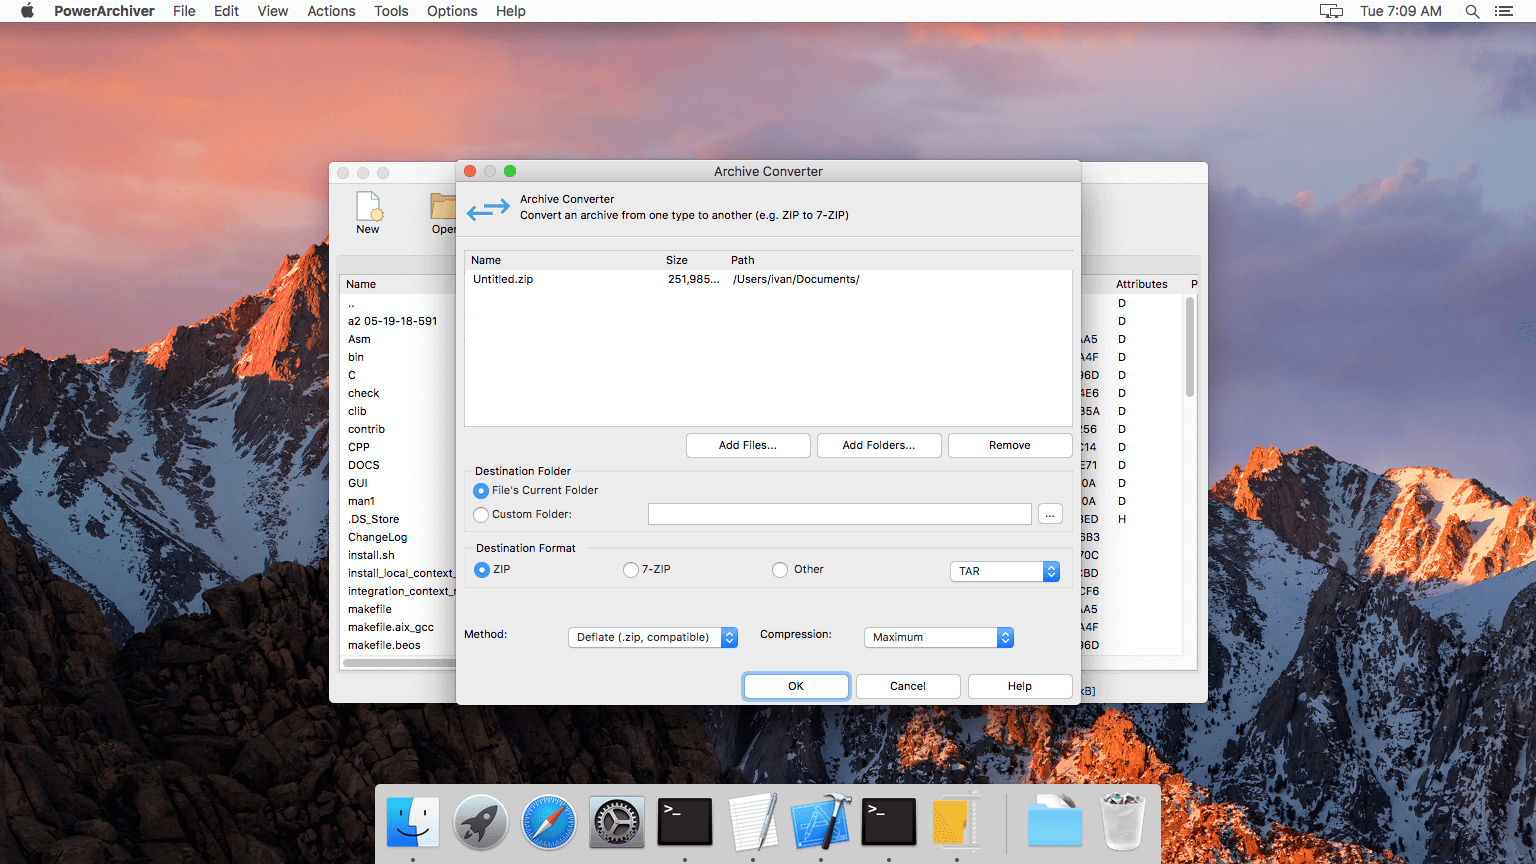Open the TAR format dropdown

1004,571
